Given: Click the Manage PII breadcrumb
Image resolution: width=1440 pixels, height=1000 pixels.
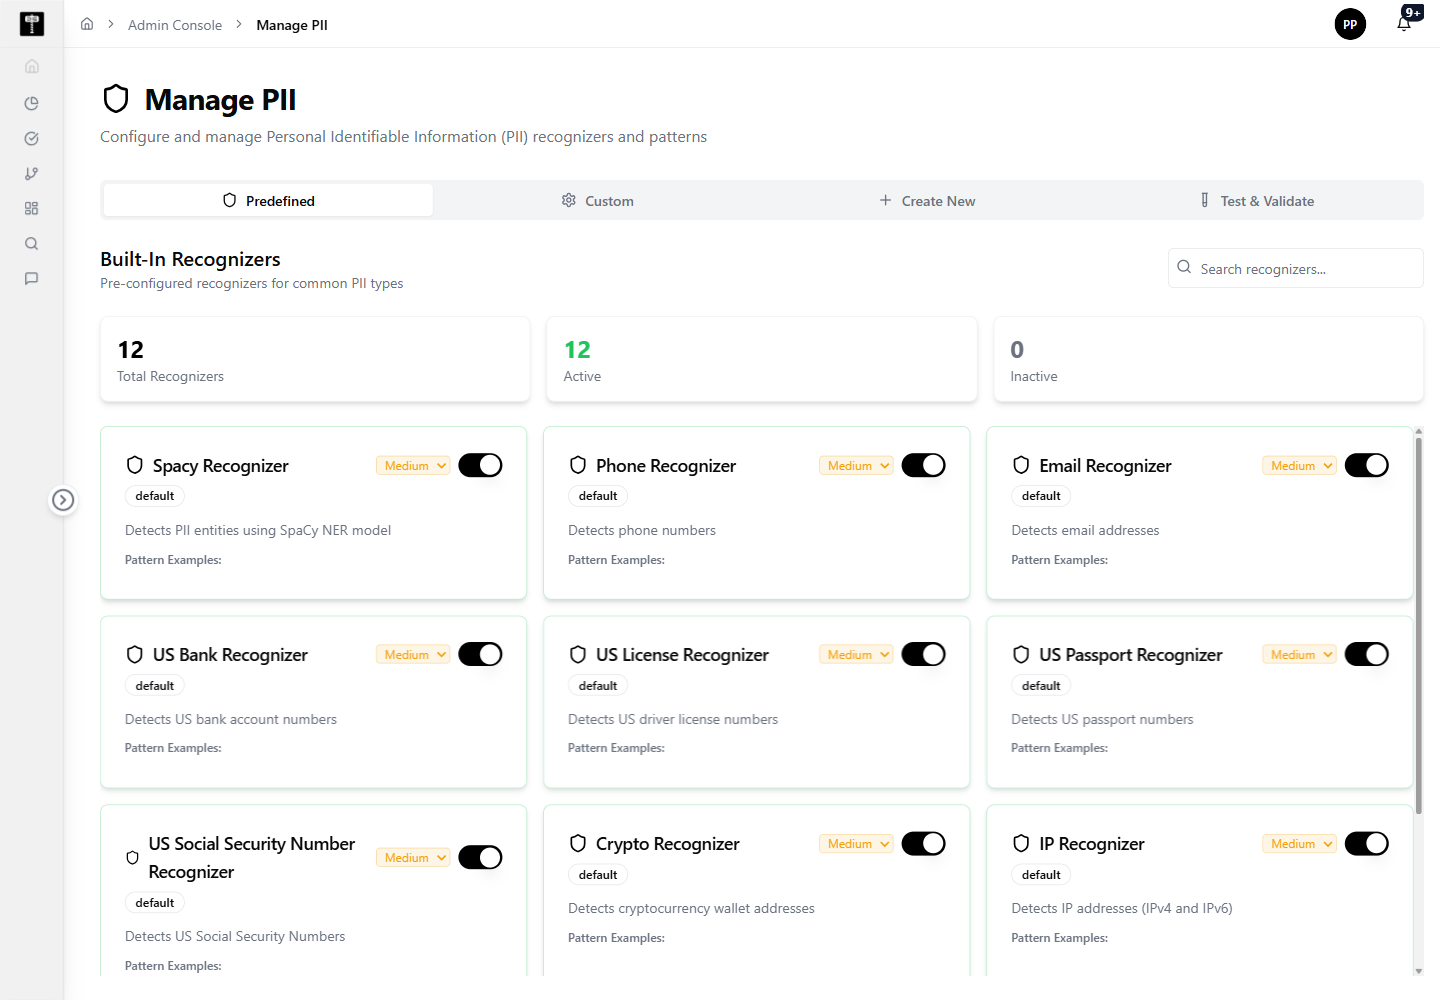Looking at the screenshot, I should [292, 25].
